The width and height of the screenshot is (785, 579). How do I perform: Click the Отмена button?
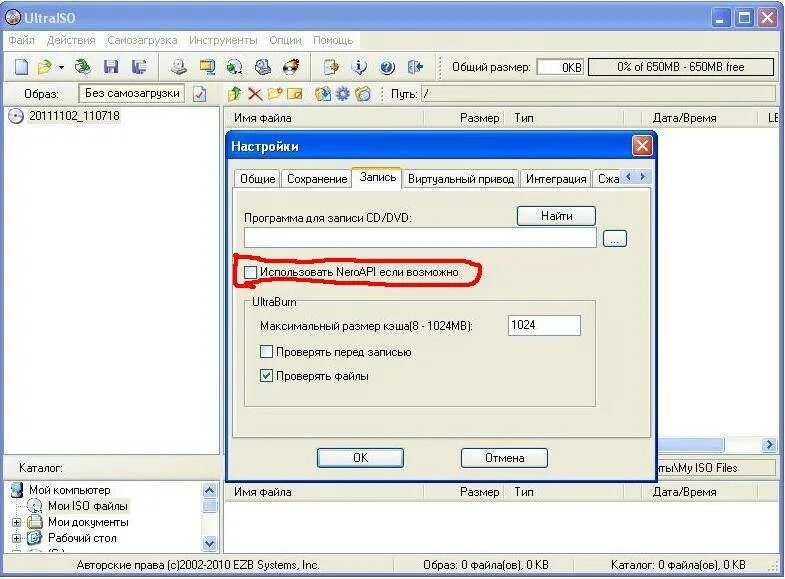[x=504, y=458]
